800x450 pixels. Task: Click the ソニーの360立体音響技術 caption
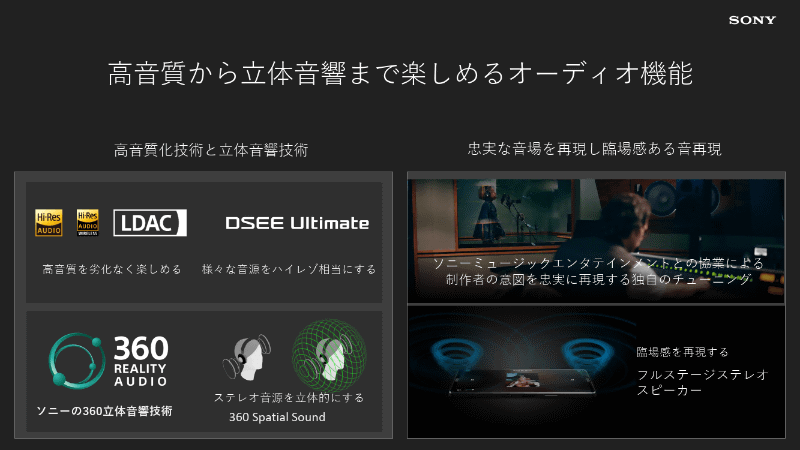104,411
